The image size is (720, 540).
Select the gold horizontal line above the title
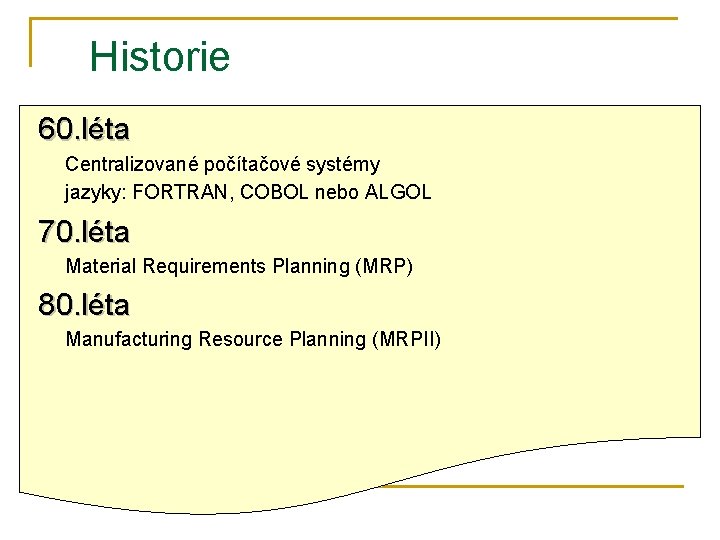(x=354, y=19)
